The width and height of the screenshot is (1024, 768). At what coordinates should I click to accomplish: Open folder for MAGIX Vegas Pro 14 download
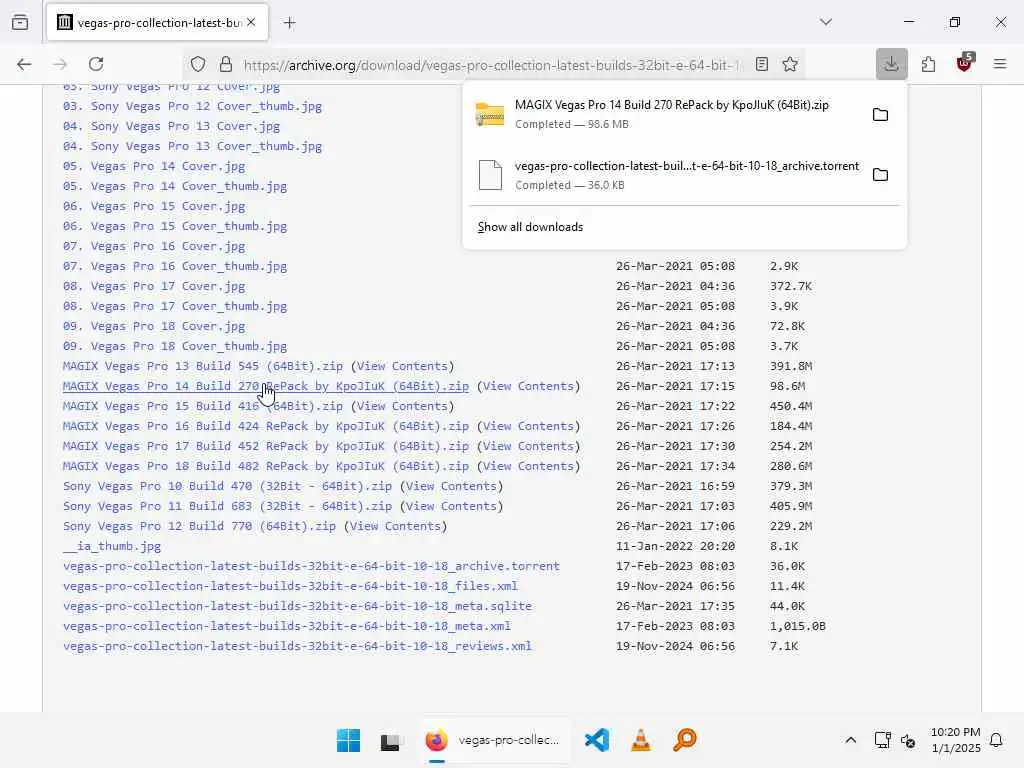880,115
